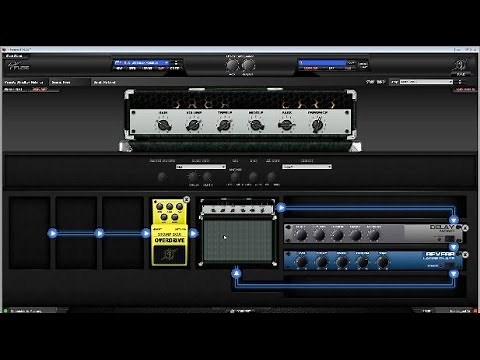Remove the Delay rack effect with its X
480x360 pixels.
tap(465, 228)
